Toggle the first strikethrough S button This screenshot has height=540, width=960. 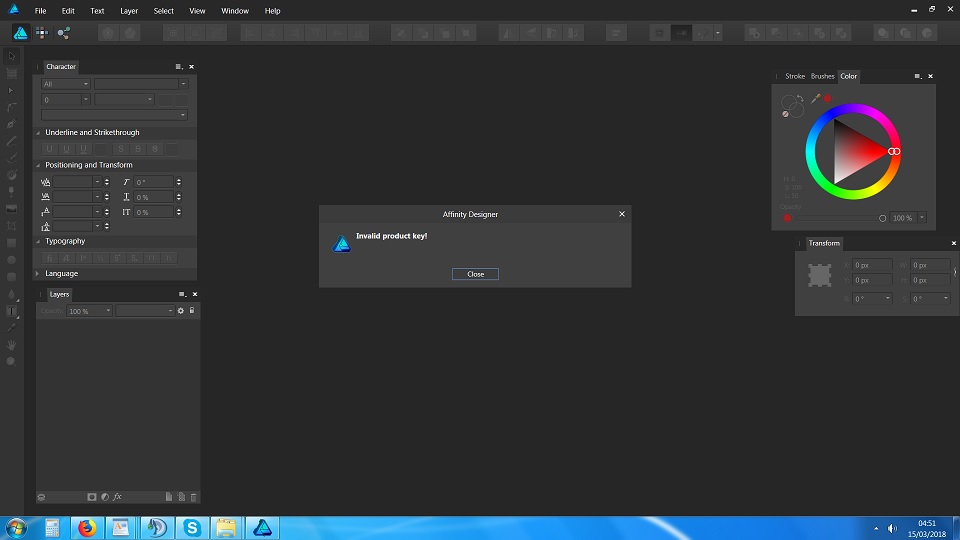tap(121, 149)
